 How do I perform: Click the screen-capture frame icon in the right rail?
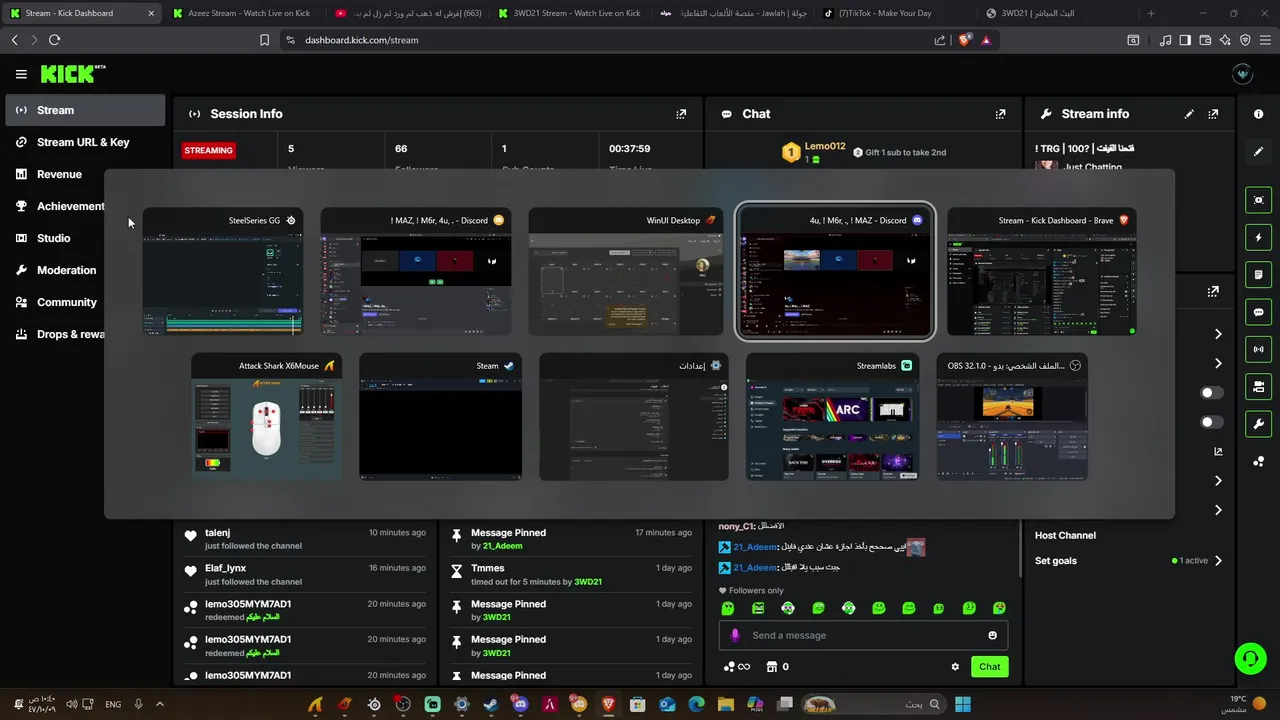click(x=1258, y=200)
